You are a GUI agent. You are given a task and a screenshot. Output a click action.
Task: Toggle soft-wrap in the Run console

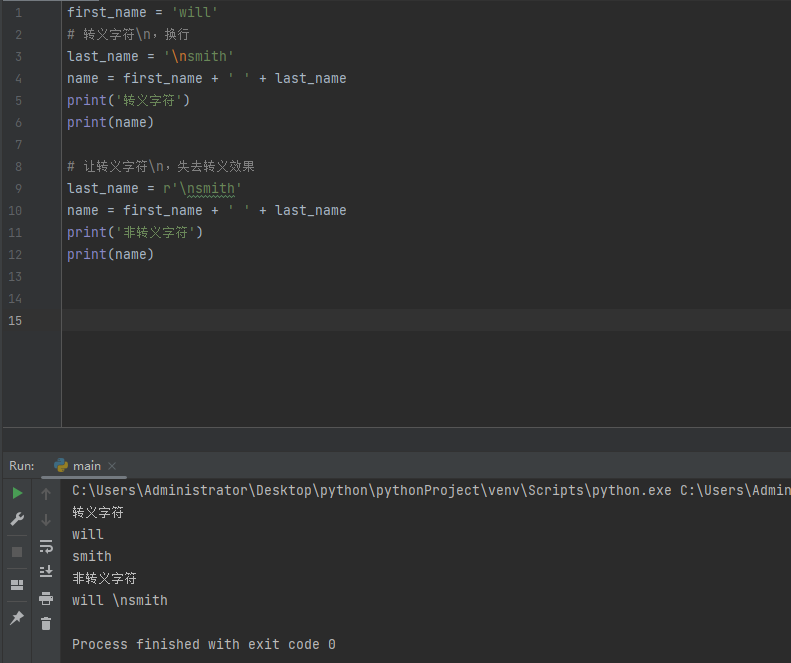pos(46,546)
